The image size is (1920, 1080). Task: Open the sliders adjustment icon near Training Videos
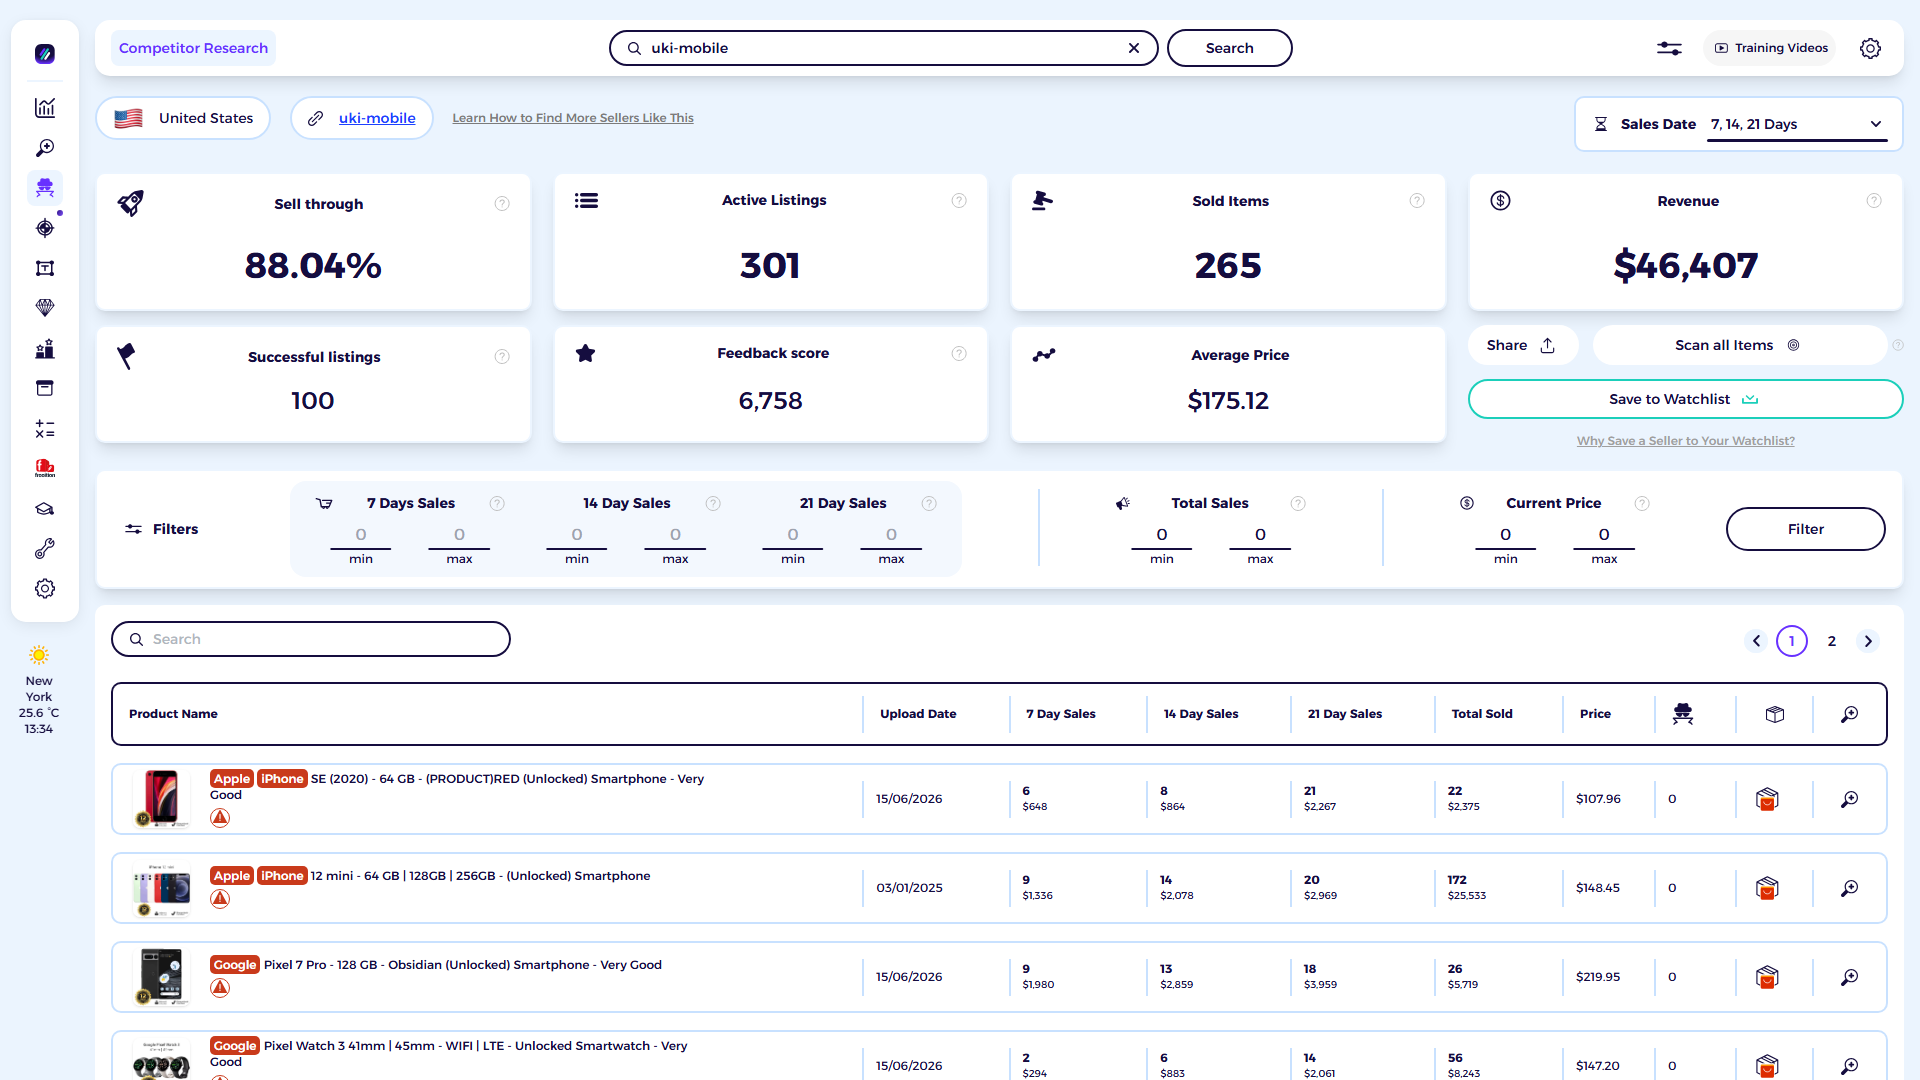coord(1669,48)
